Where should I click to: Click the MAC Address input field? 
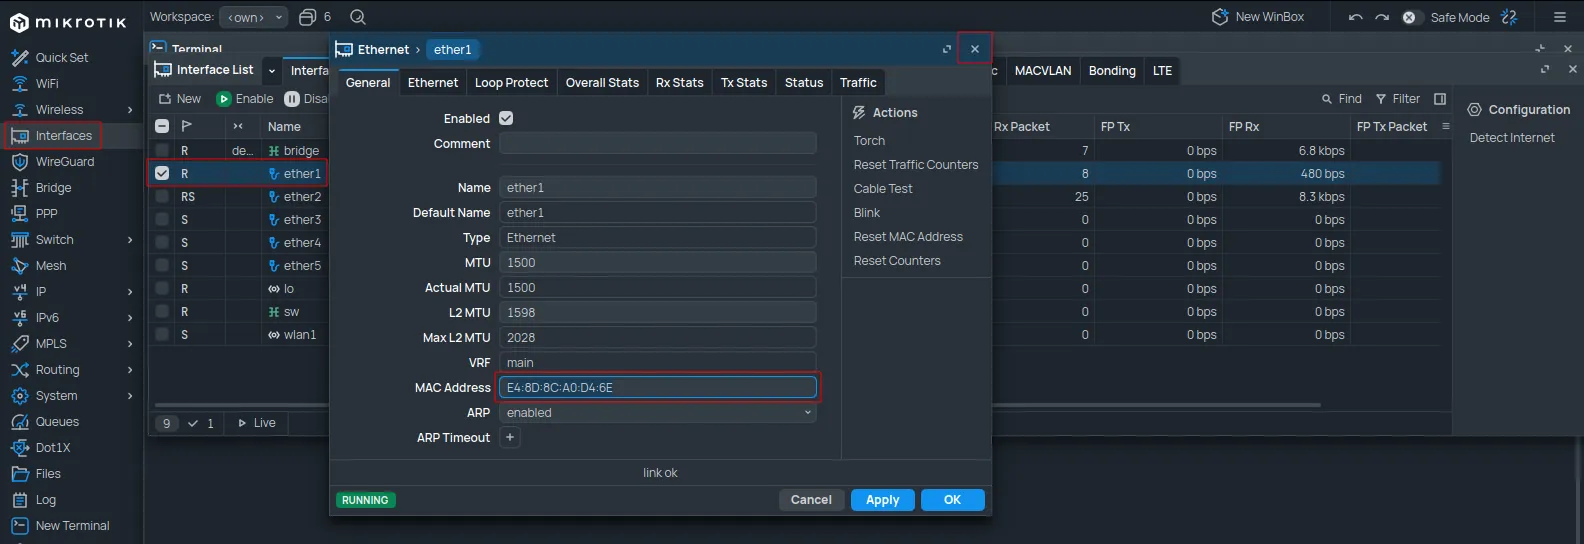(x=657, y=388)
